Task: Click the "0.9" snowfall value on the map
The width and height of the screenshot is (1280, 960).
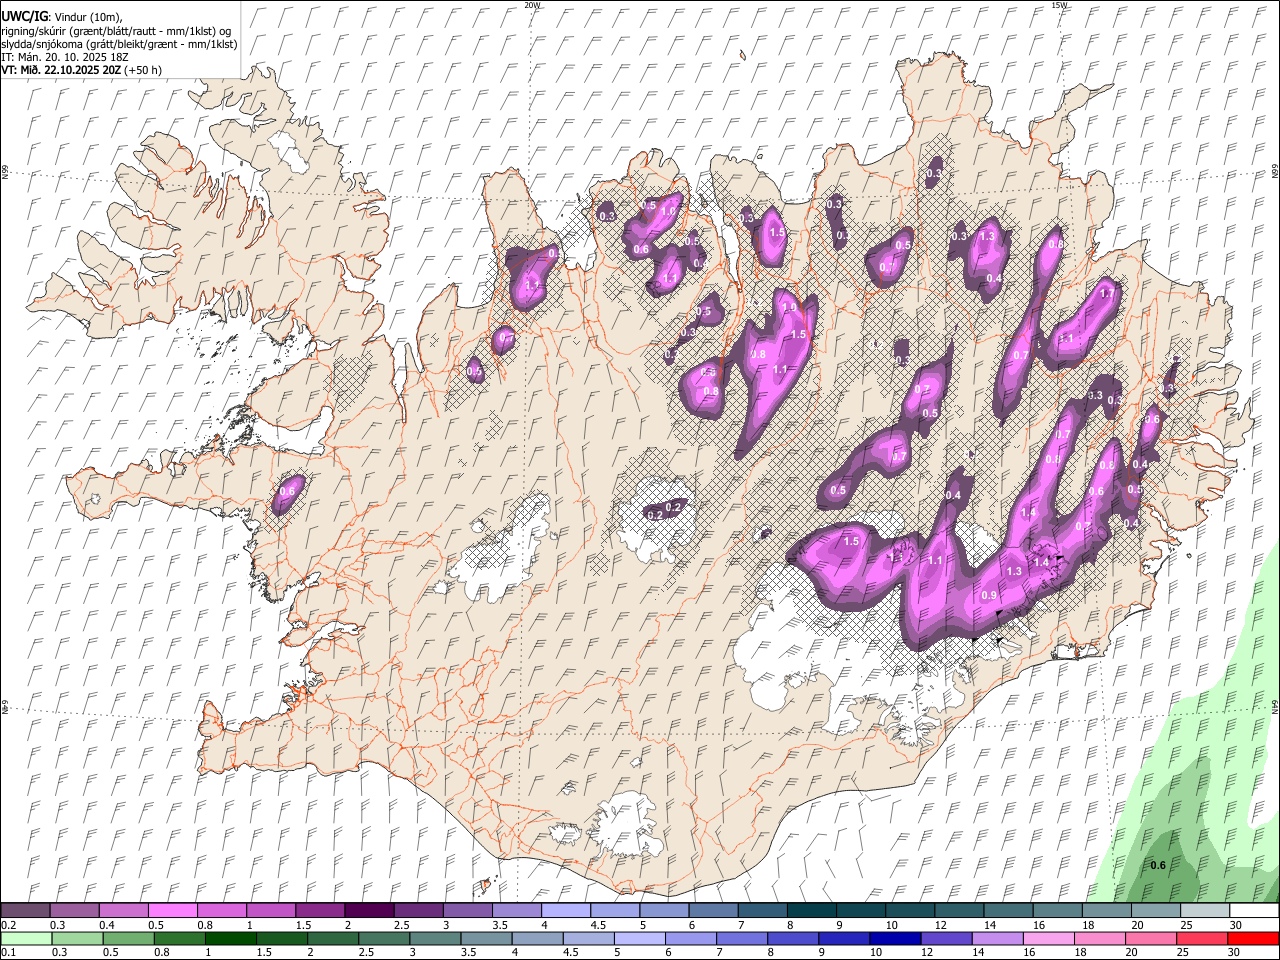Action: (990, 595)
